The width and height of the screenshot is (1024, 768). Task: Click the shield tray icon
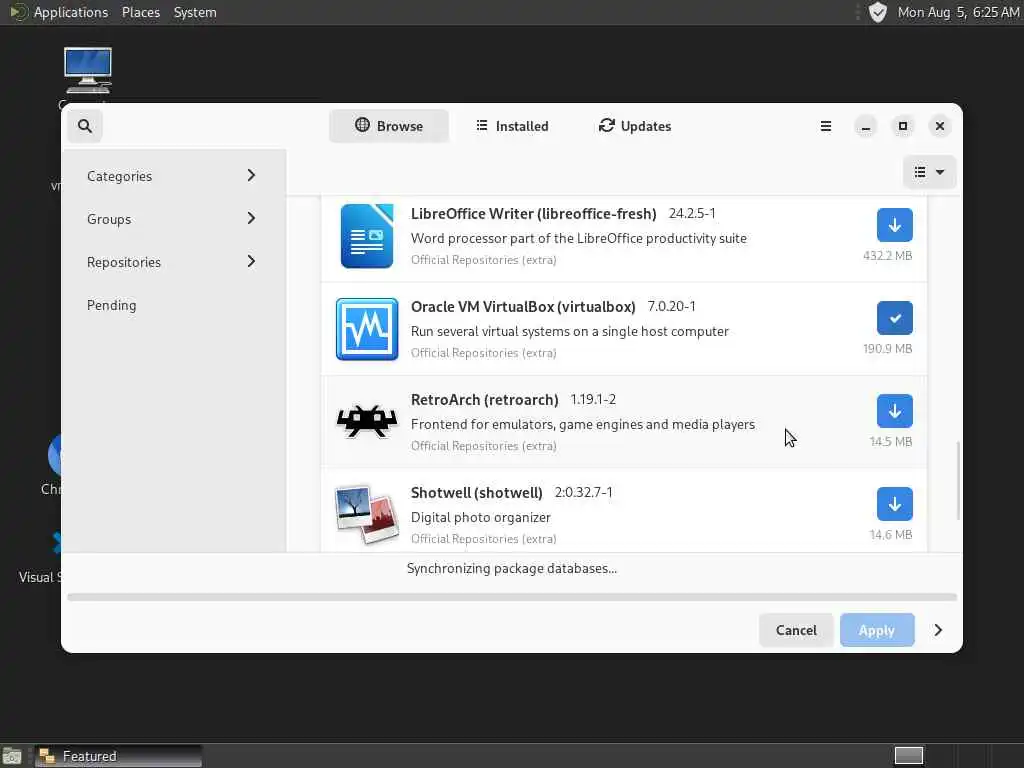[x=878, y=12]
